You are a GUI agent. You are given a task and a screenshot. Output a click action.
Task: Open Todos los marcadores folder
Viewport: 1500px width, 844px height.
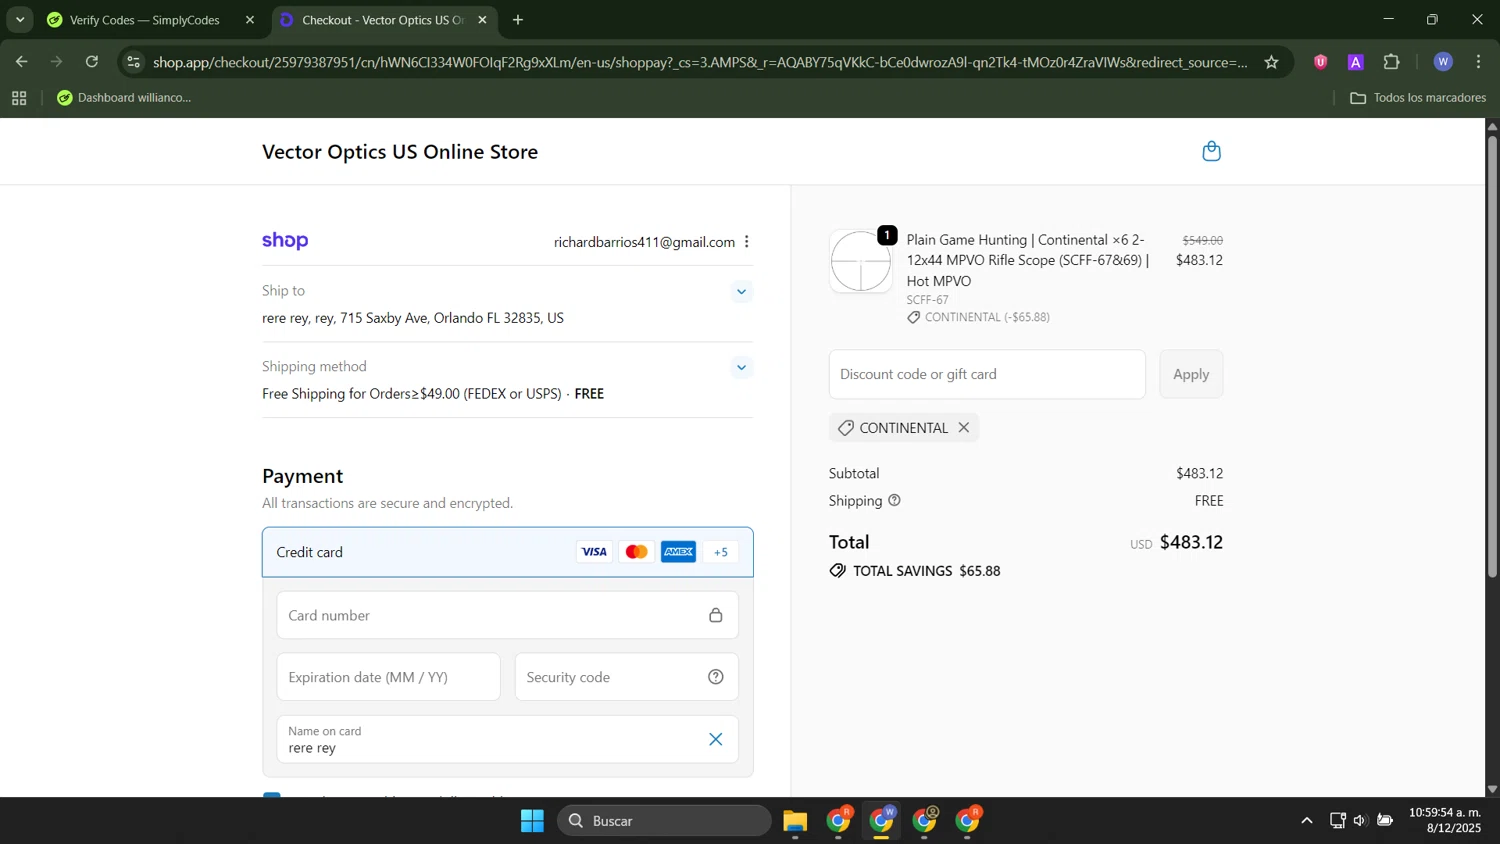pyautogui.click(x=1418, y=98)
